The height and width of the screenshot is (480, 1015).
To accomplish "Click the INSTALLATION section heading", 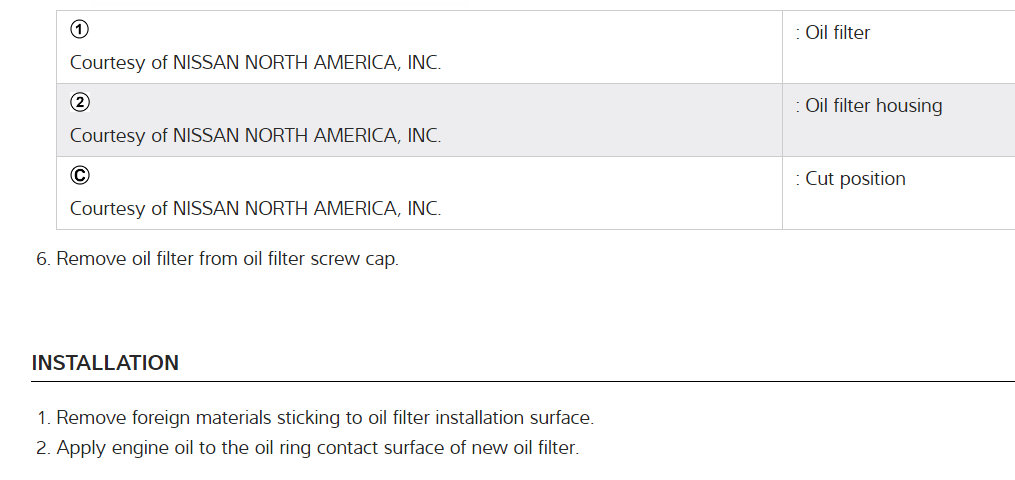I will pyautogui.click(x=105, y=363).
